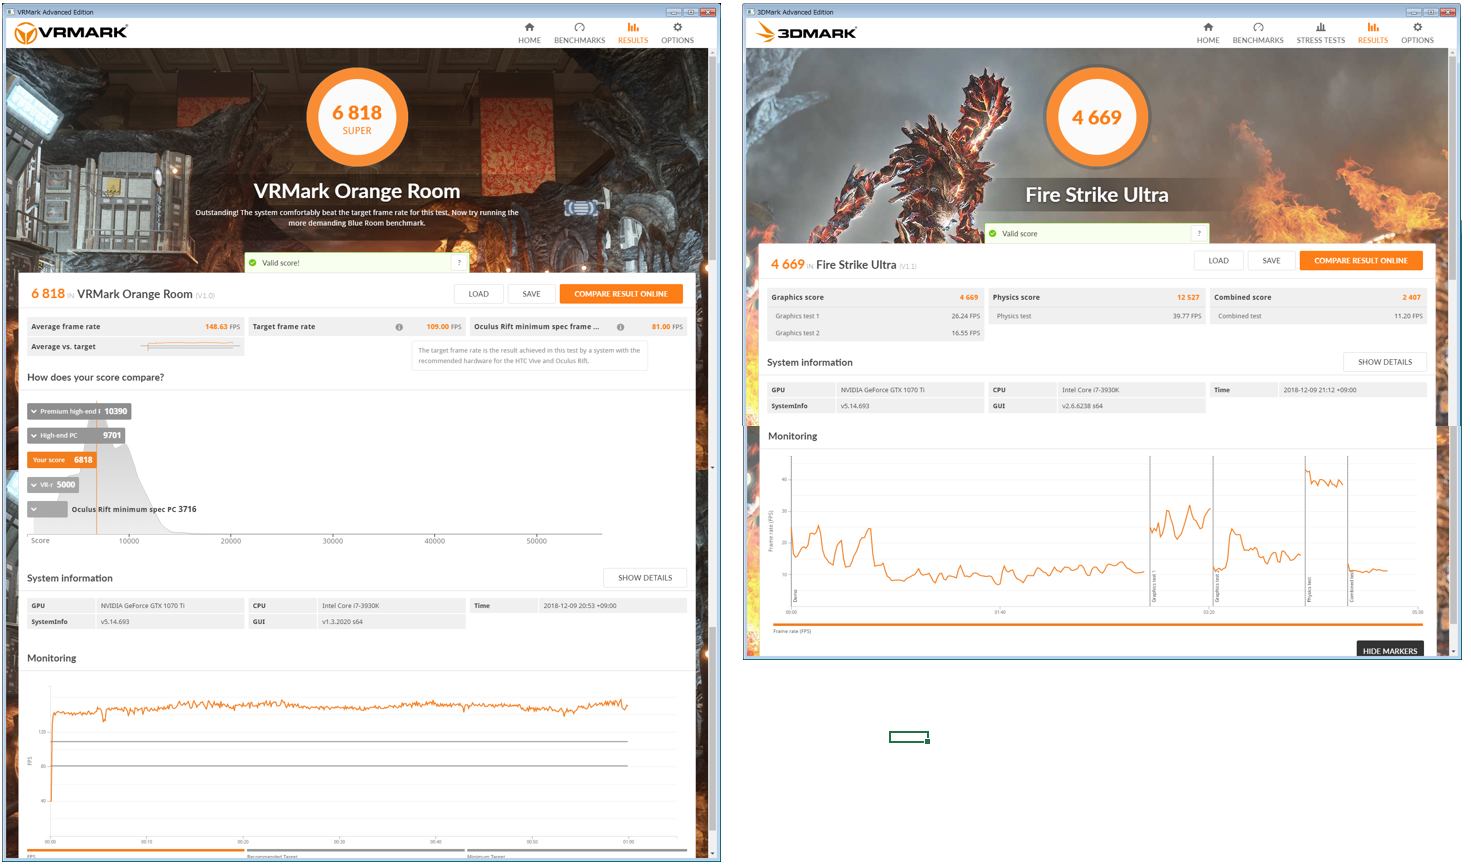Viewport: 1471px width, 865px height.
Task: Click the HIDE MARKERS button in 3DMark
Action: point(1390,650)
